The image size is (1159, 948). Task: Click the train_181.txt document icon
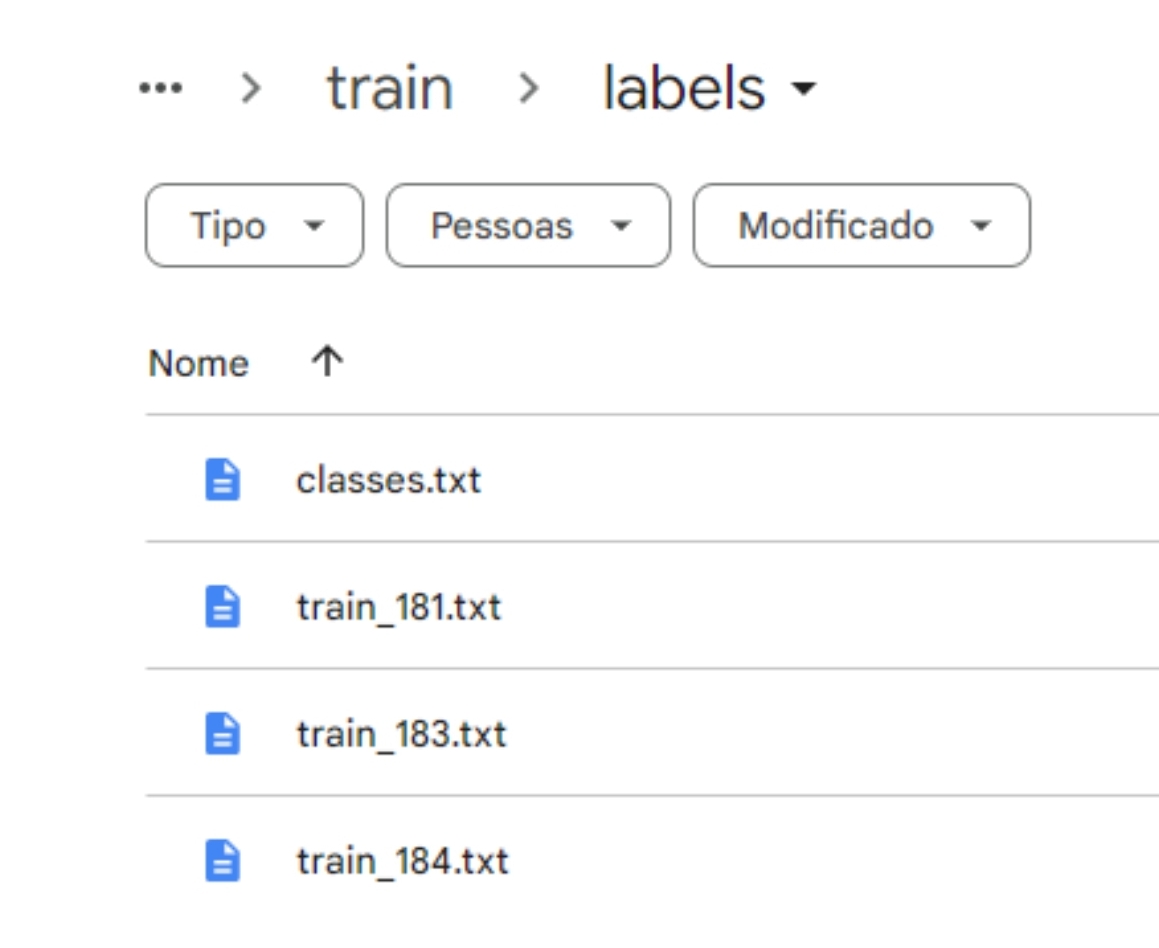coord(222,607)
